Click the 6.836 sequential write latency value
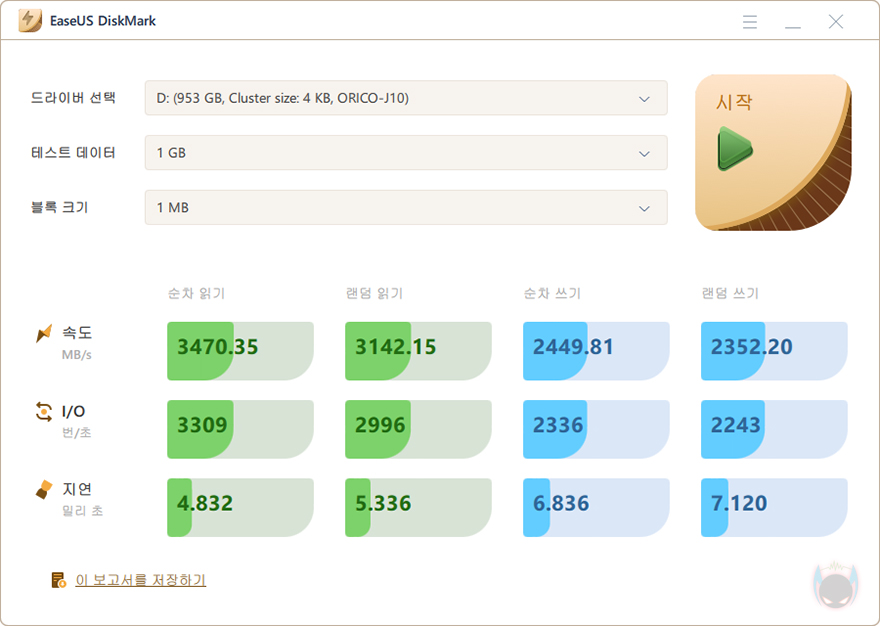The height and width of the screenshot is (626, 880). (561, 503)
